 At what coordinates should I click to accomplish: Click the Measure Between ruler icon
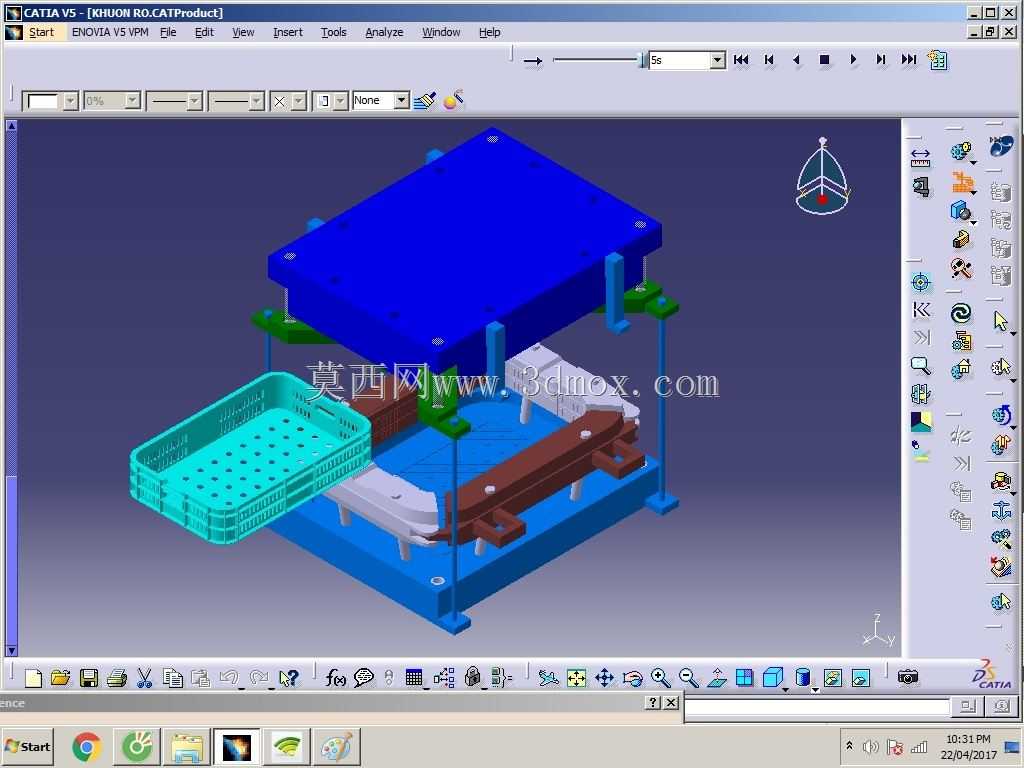click(920, 157)
